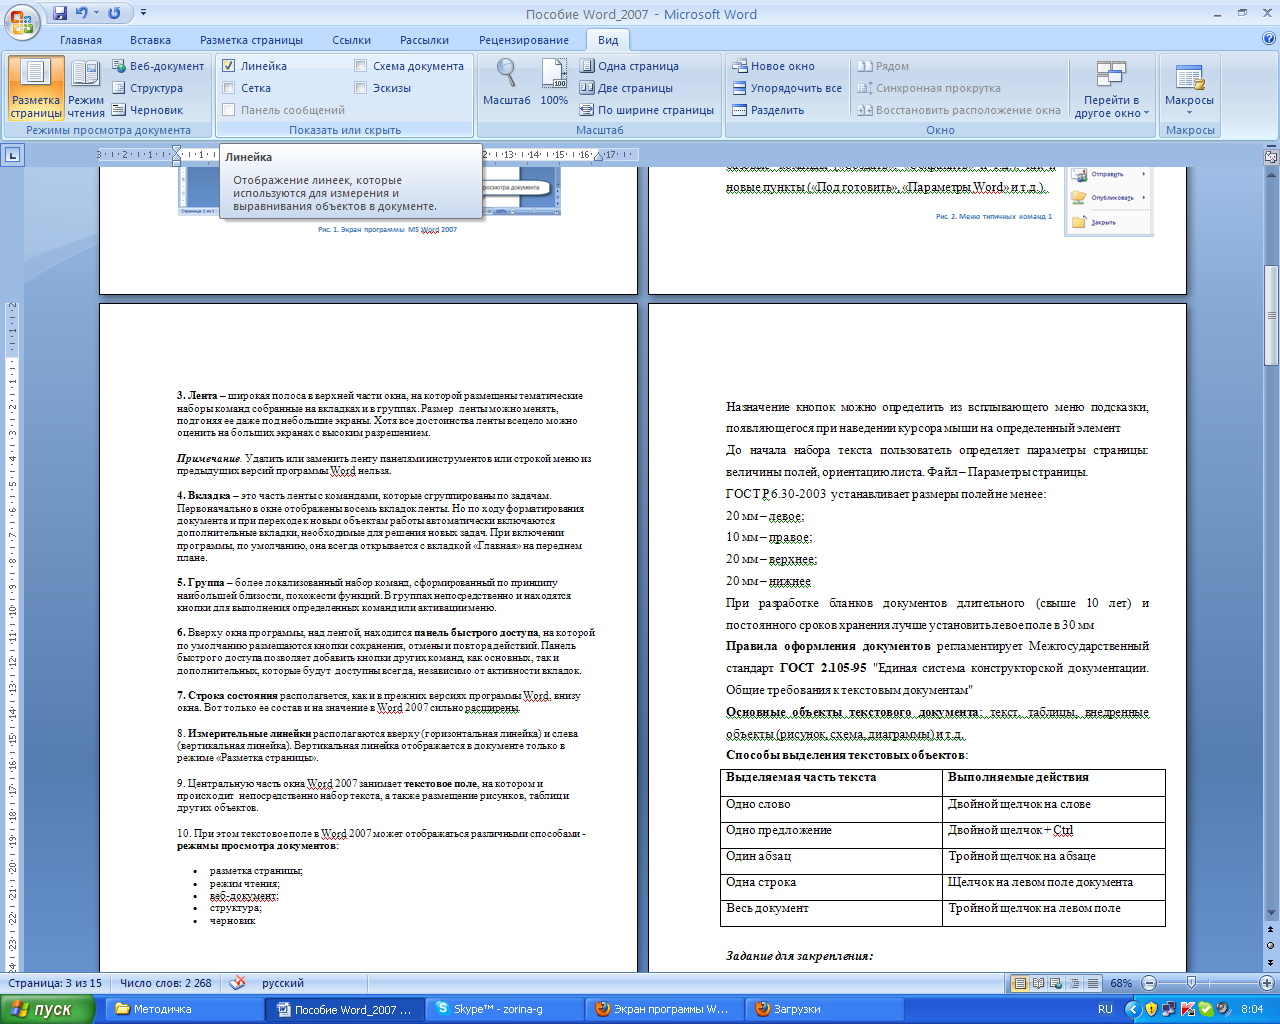Click русский language status indicator

click(283, 983)
